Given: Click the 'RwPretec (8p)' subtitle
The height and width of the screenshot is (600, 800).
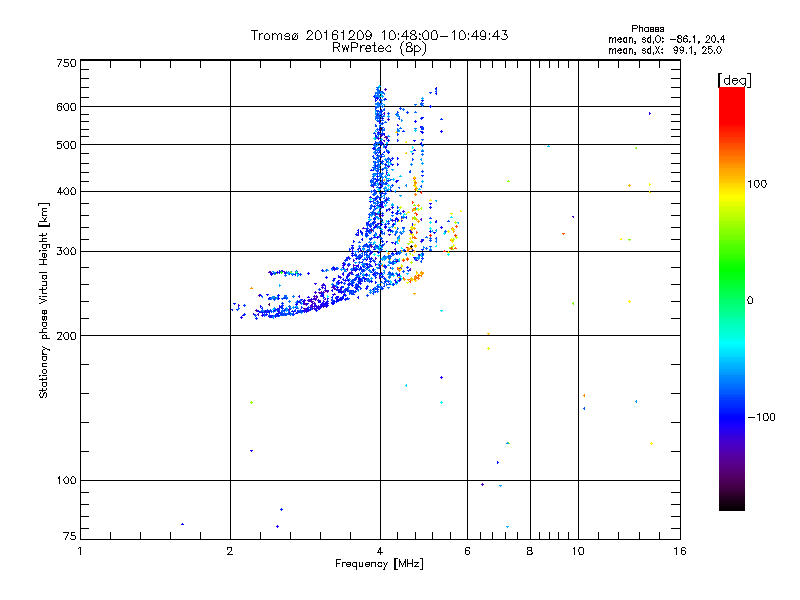Looking at the screenshot, I should tap(379, 48).
